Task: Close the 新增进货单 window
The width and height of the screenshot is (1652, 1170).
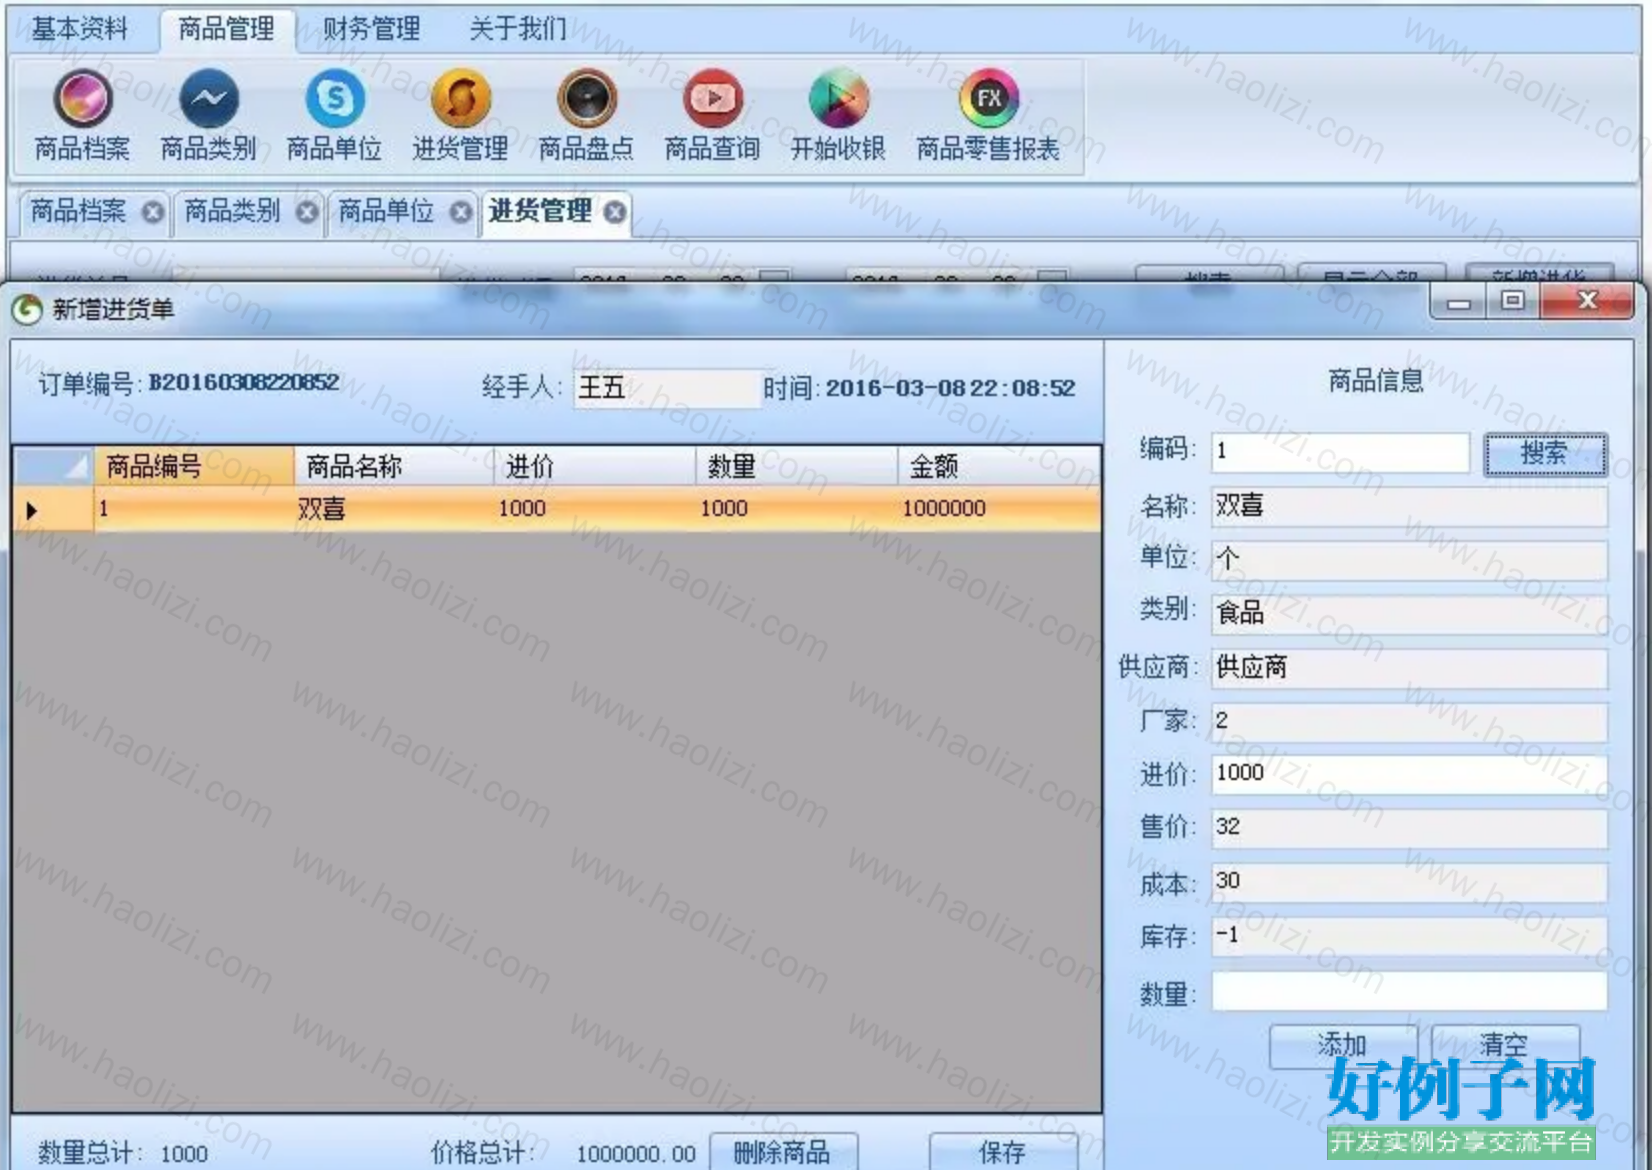Action: click(1587, 301)
